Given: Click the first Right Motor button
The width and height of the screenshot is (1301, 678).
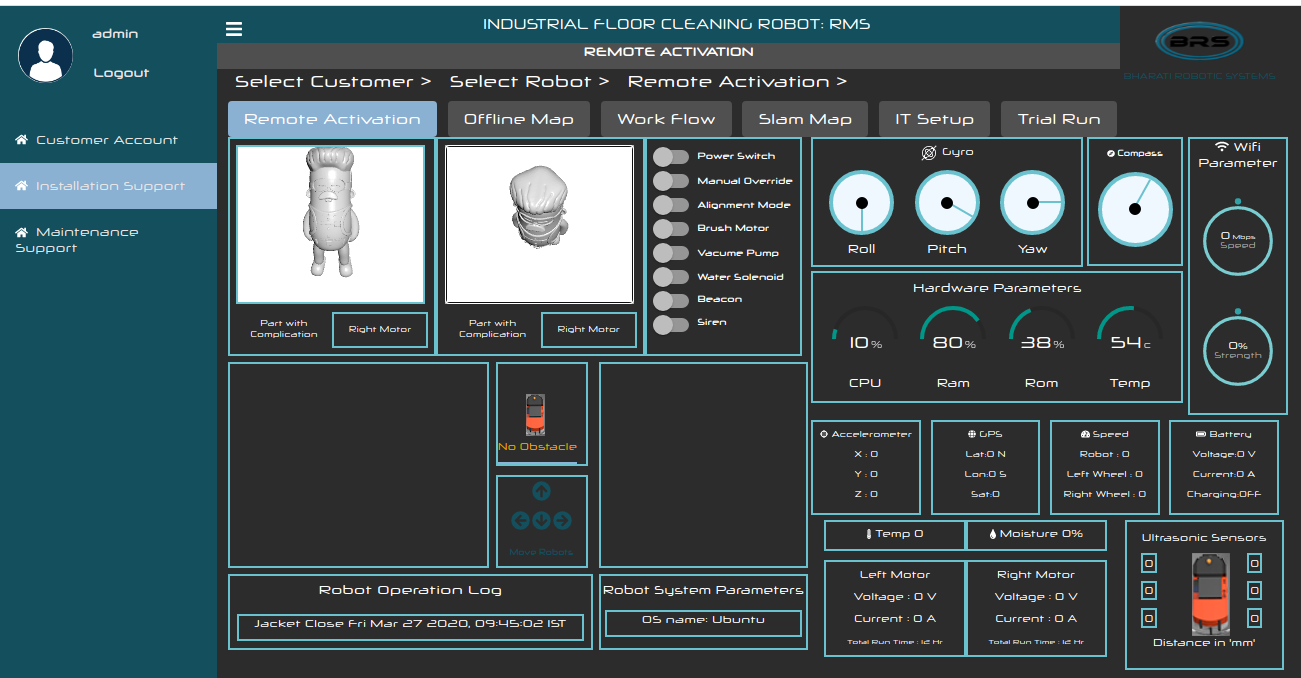Looking at the screenshot, I should [380, 329].
